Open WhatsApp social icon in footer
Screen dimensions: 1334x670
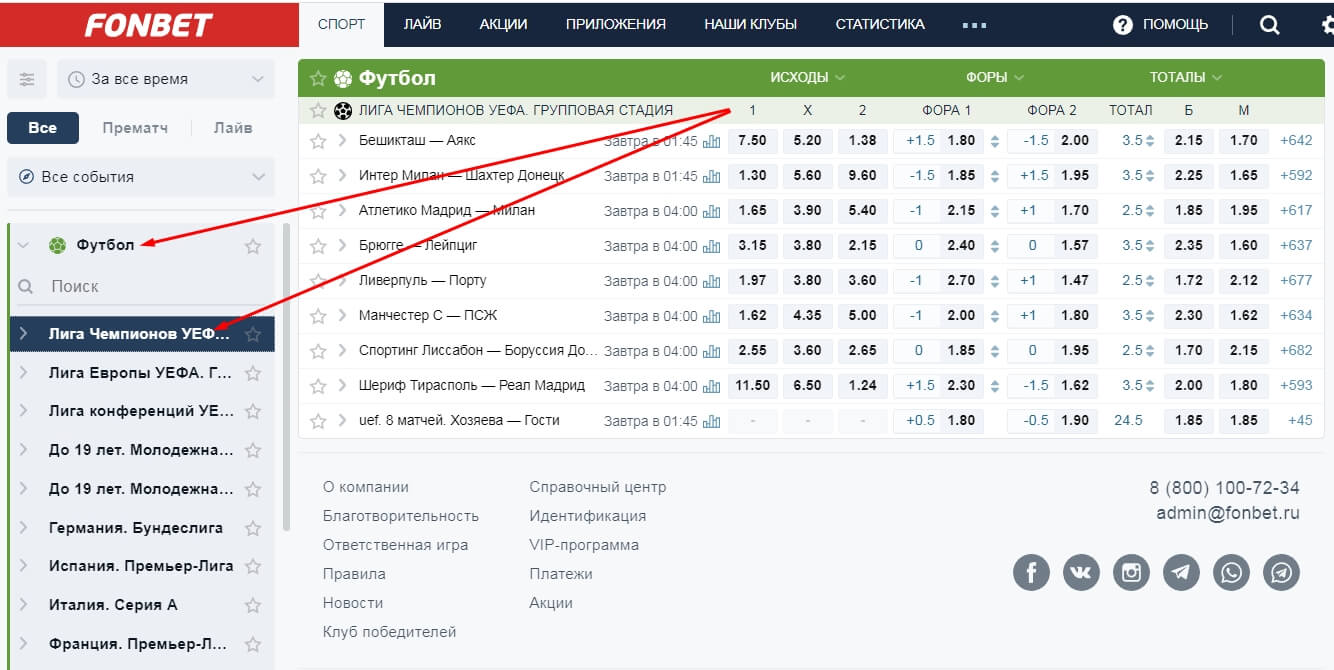coord(1231,572)
